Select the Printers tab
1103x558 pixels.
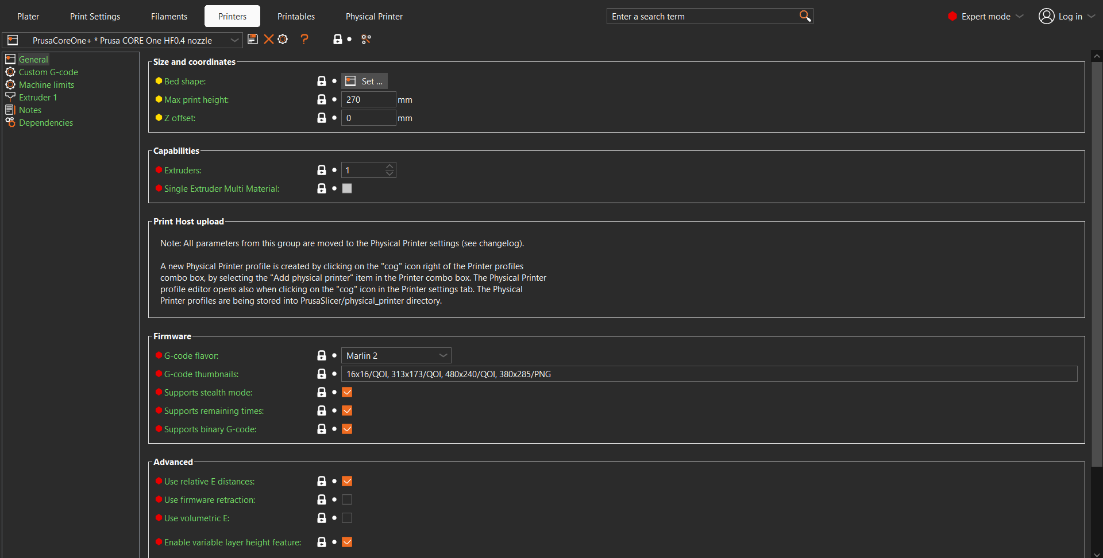coord(232,16)
